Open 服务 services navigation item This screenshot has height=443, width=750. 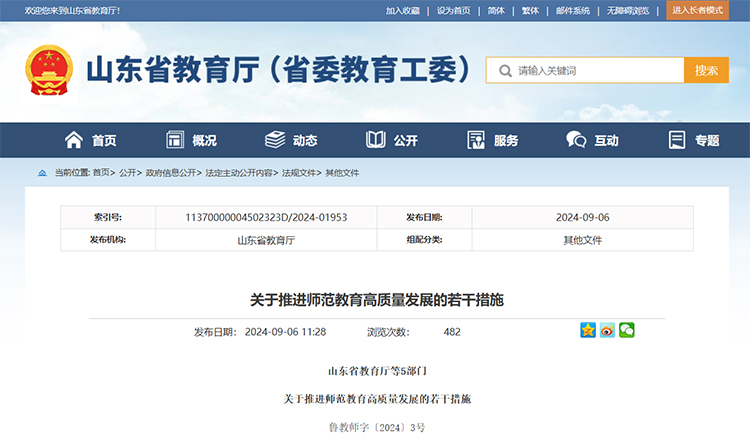click(x=492, y=140)
